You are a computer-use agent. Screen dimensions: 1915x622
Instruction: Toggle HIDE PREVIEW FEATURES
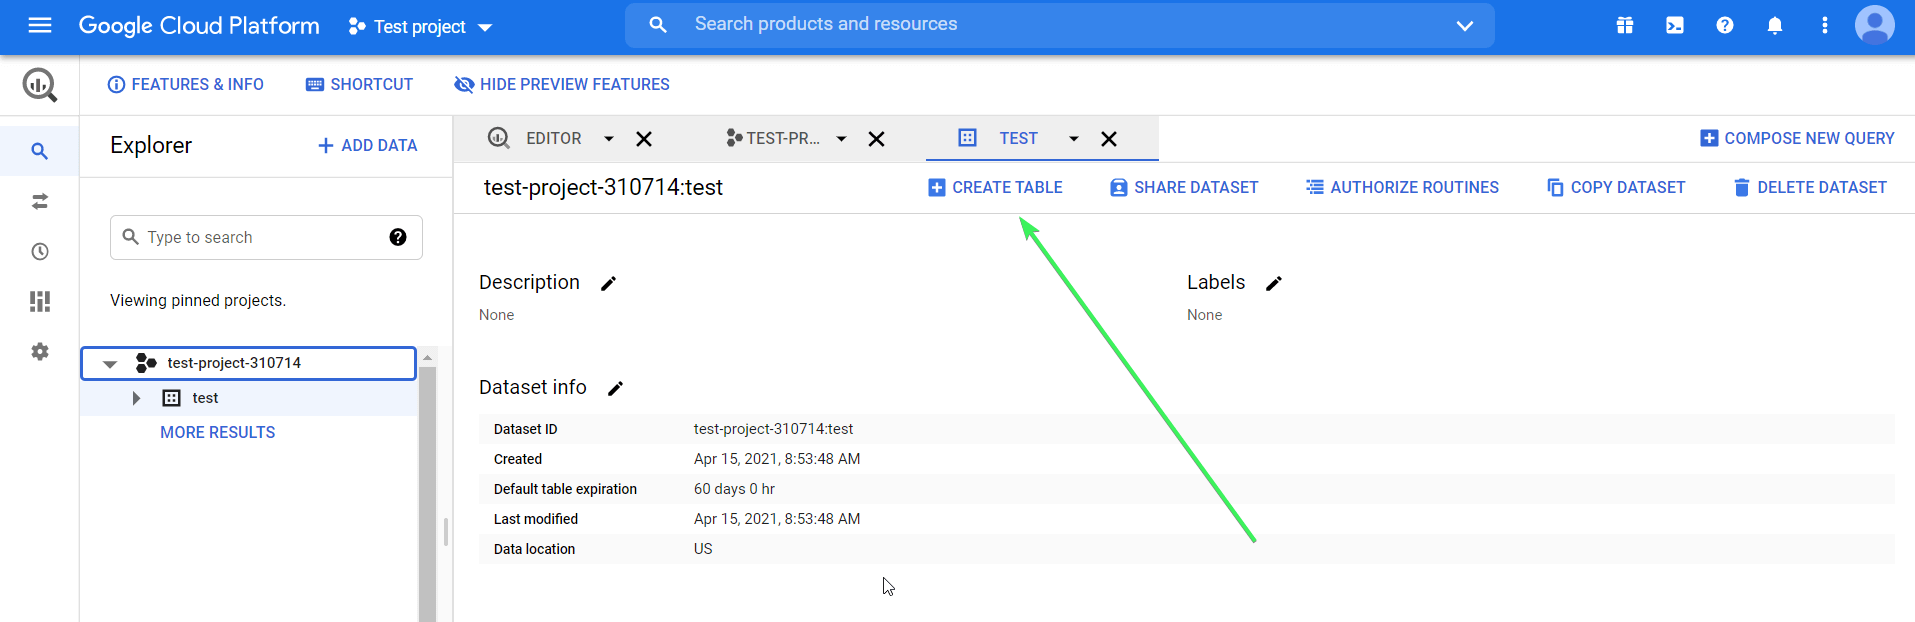coord(562,85)
